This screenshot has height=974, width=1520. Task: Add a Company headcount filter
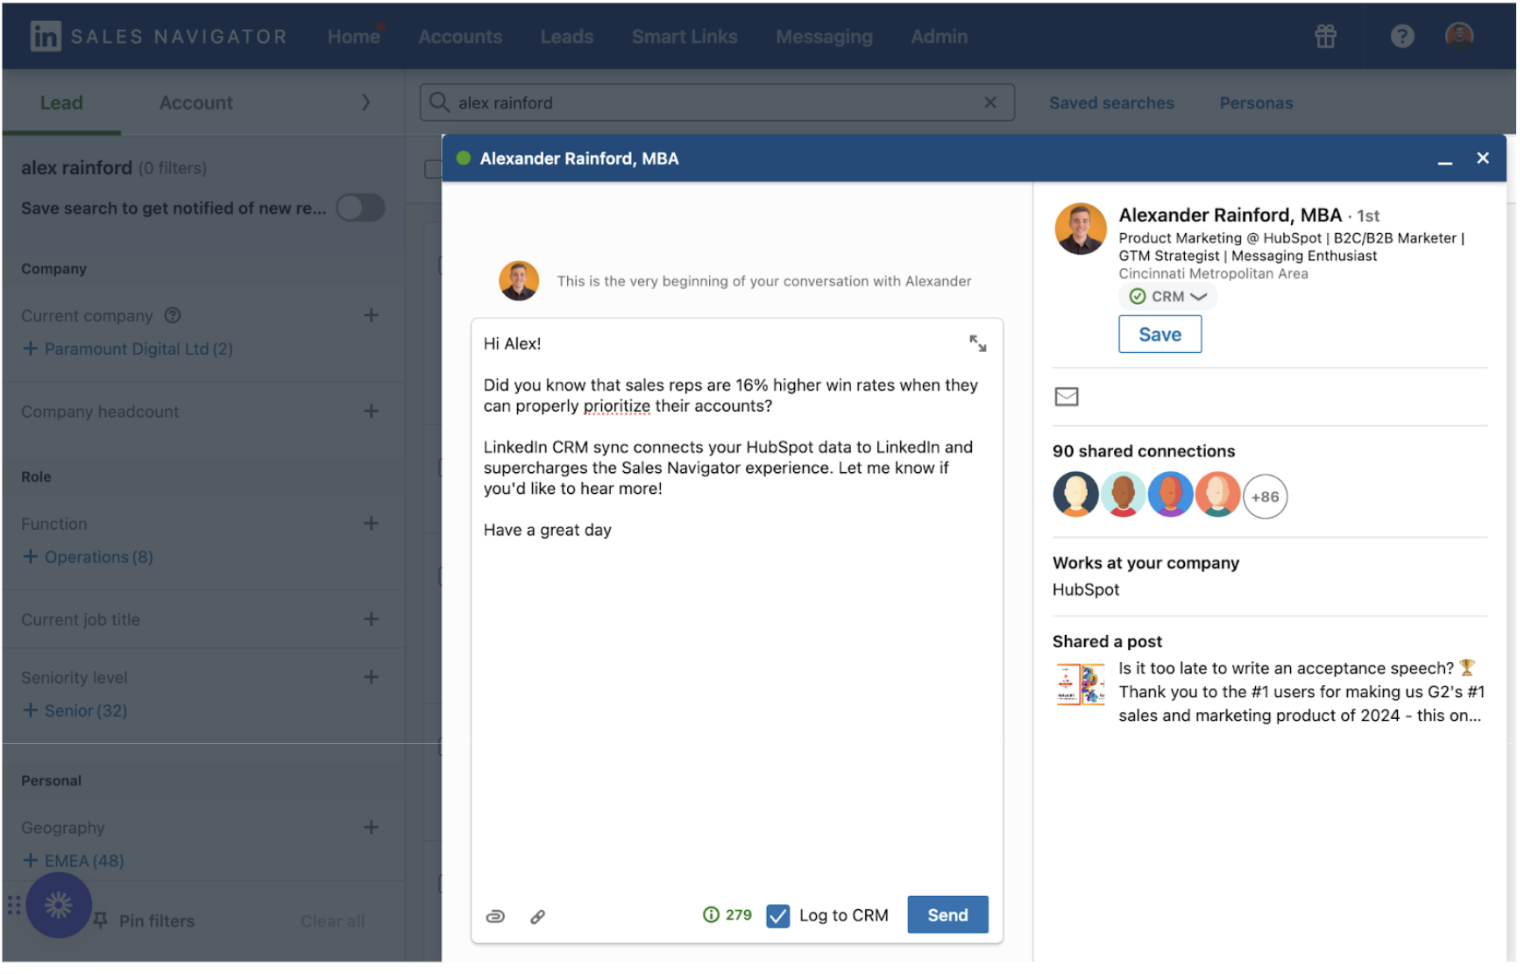pos(371,411)
